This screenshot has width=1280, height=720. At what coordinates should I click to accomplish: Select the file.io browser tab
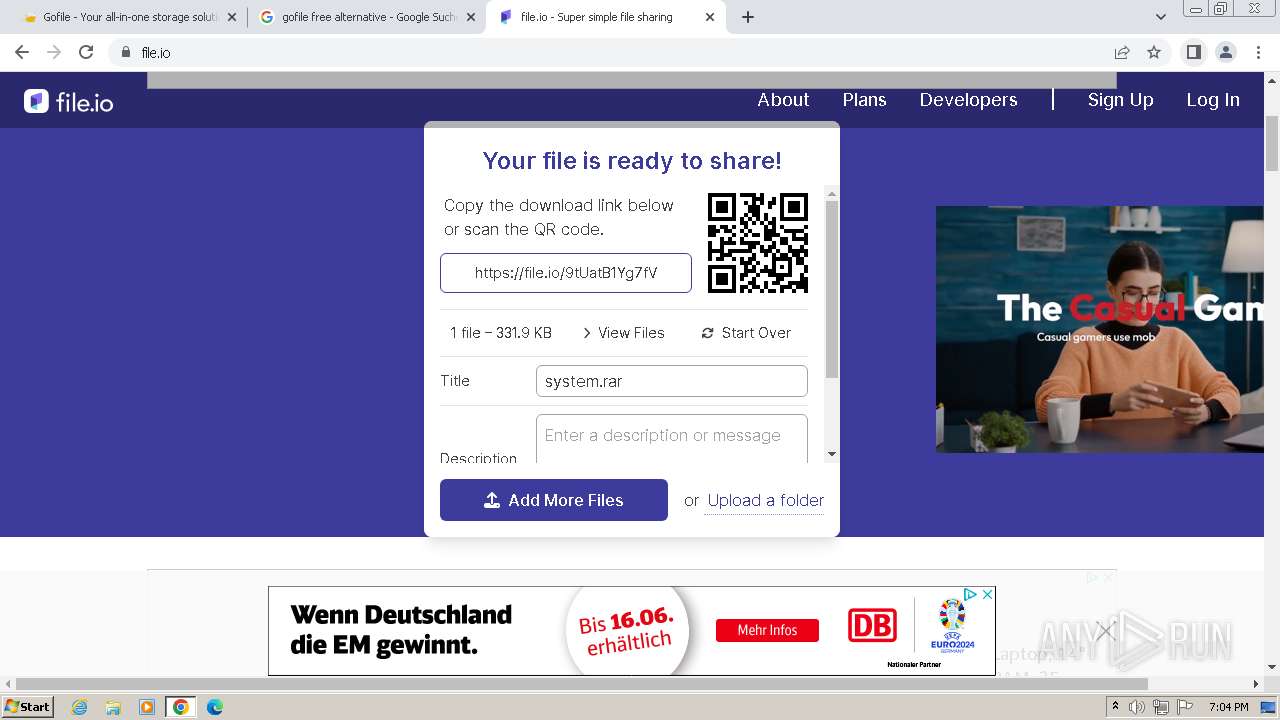click(605, 17)
